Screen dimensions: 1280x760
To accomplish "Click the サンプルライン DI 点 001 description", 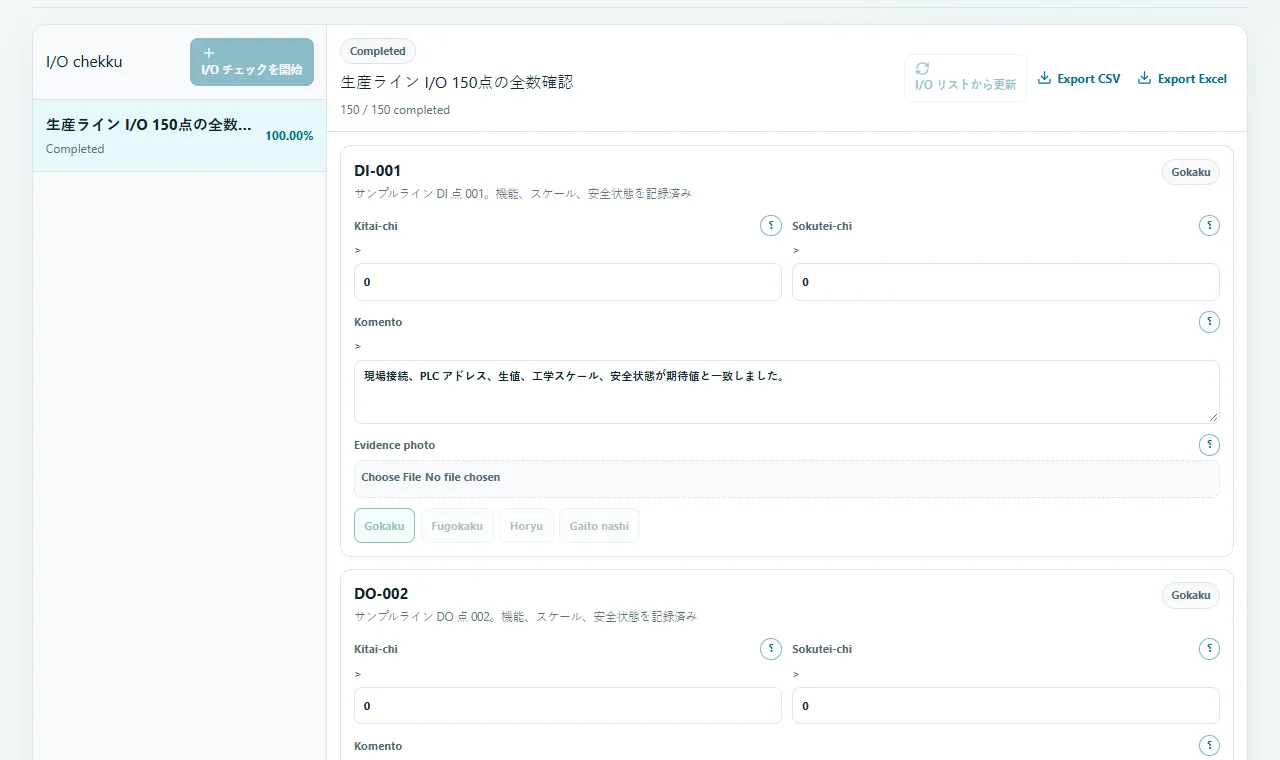I will tap(523, 193).
